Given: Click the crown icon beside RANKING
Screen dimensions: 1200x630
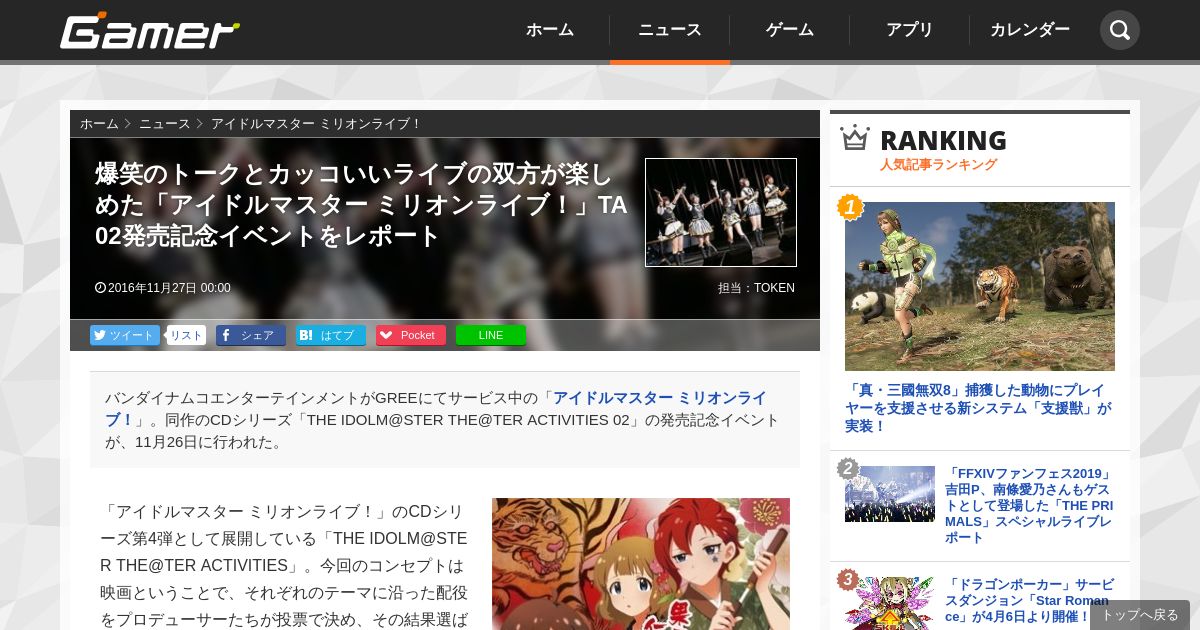Looking at the screenshot, I should pyautogui.click(x=855, y=138).
